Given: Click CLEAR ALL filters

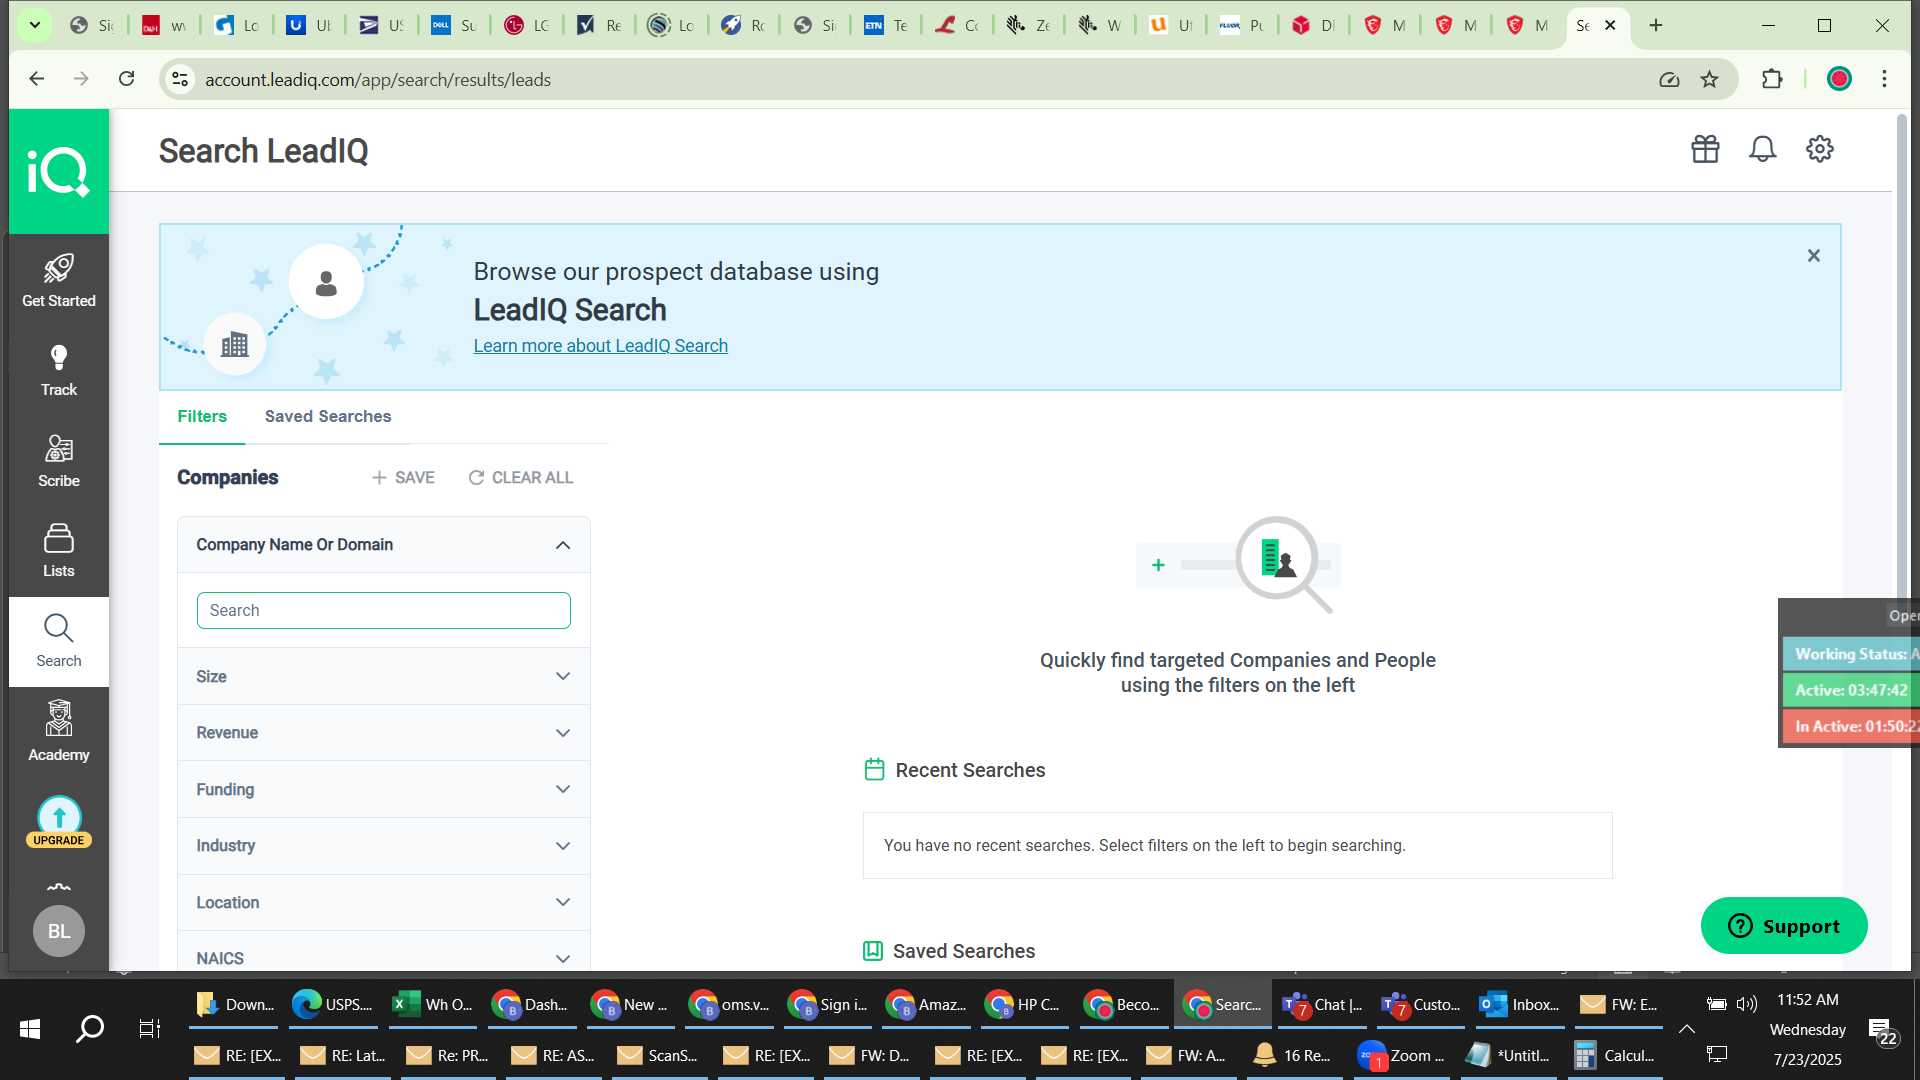Looking at the screenshot, I should (x=520, y=478).
